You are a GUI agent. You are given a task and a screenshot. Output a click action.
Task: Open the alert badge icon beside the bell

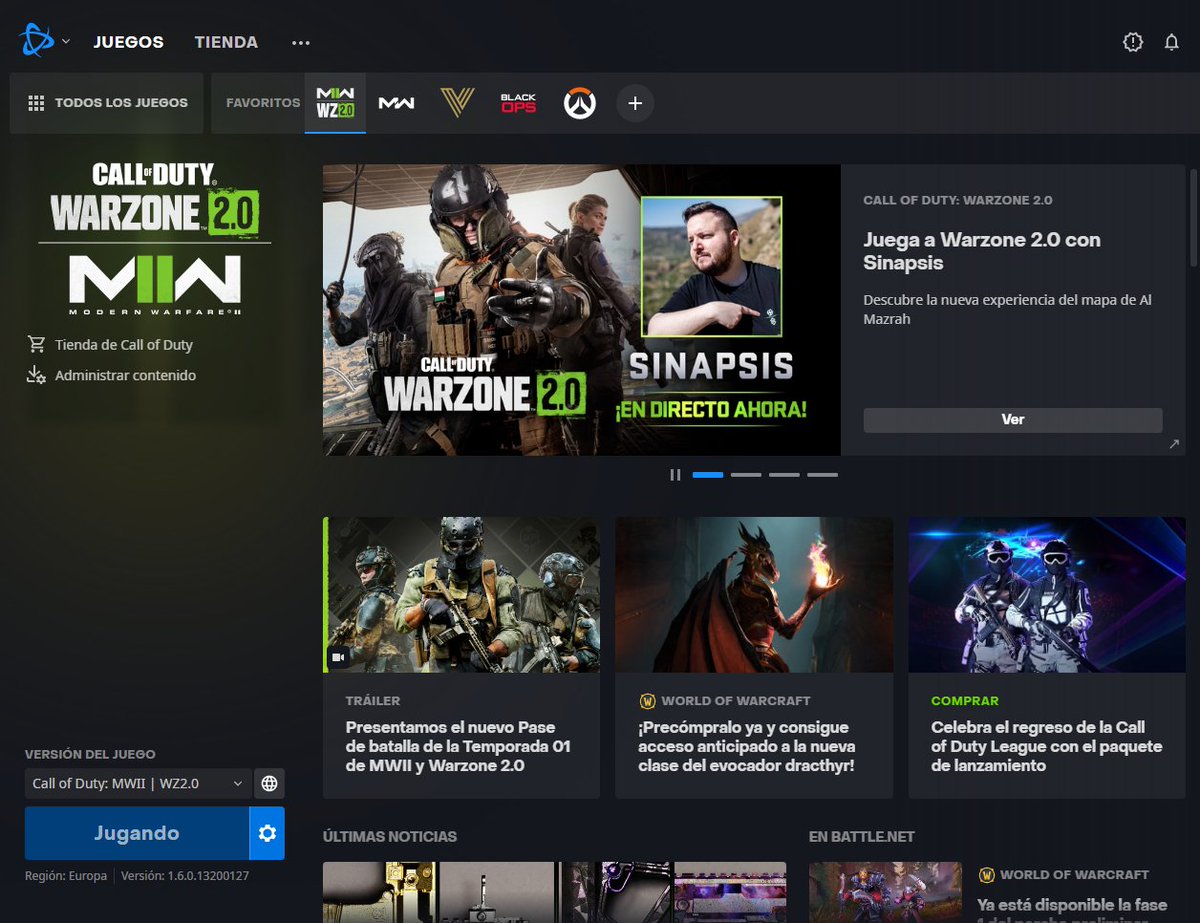pos(1133,42)
